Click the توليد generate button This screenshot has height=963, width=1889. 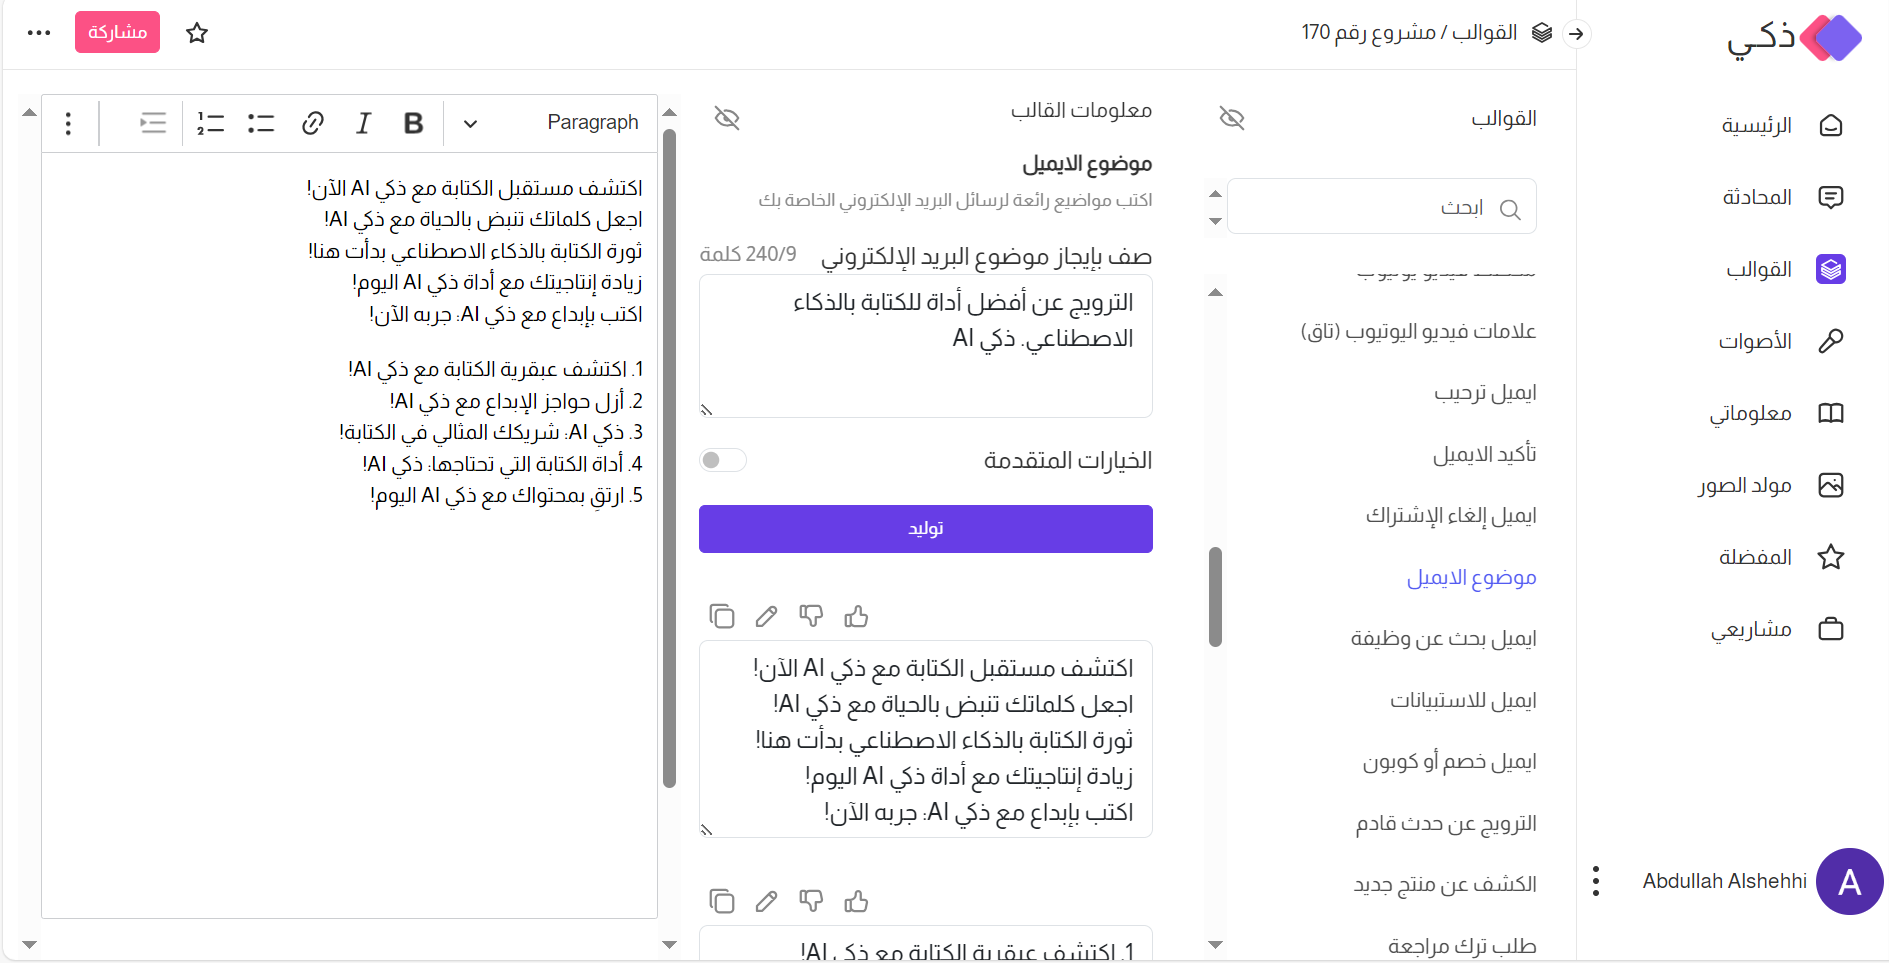pos(926,529)
